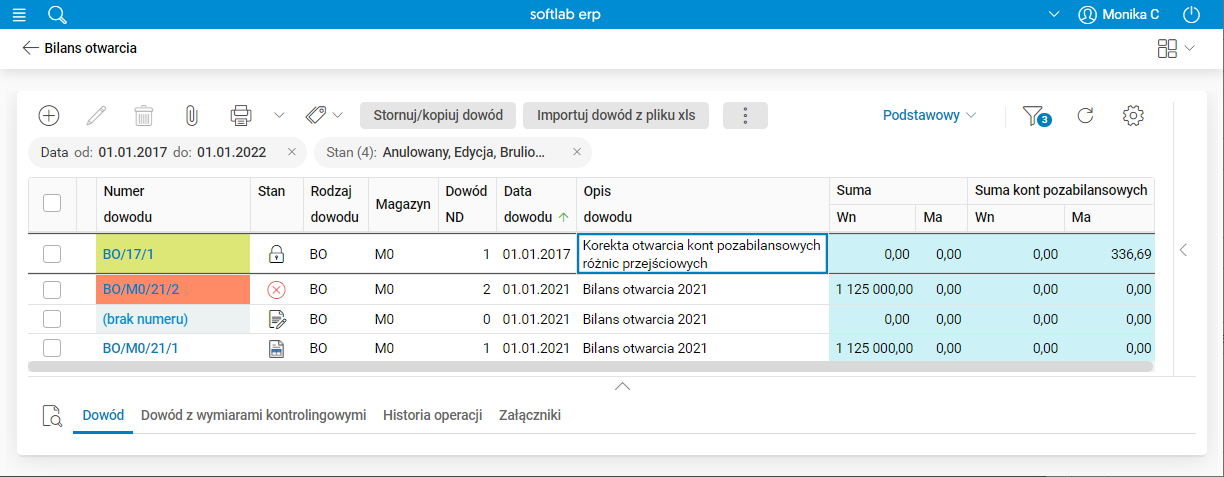This screenshot has width=1224, height=477.
Task: Click the Stan column header
Action: 277,203
